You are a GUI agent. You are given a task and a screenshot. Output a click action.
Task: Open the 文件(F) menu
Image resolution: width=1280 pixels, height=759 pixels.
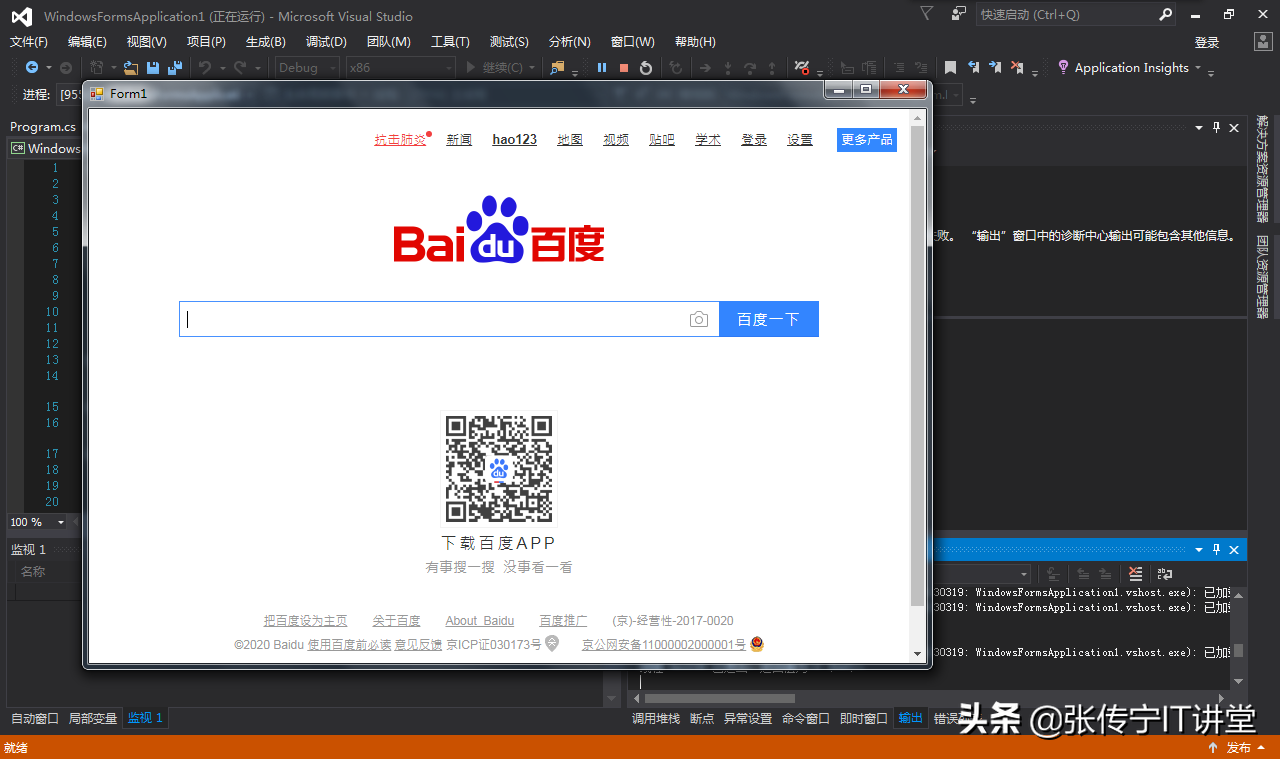click(x=29, y=42)
